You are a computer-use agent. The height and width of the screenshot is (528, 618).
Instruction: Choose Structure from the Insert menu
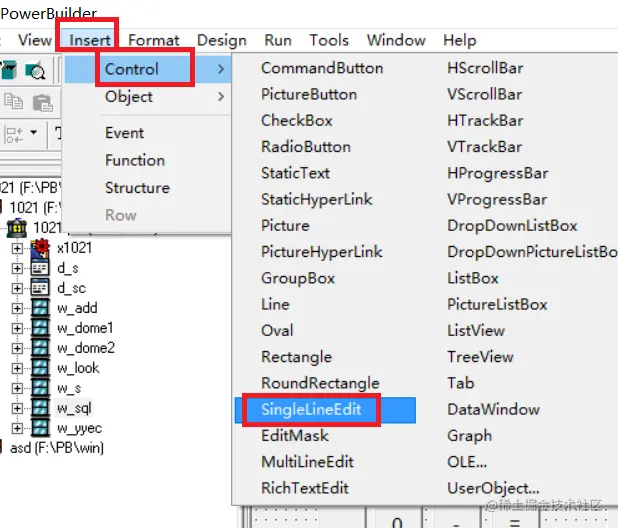[x=137, y=188]
